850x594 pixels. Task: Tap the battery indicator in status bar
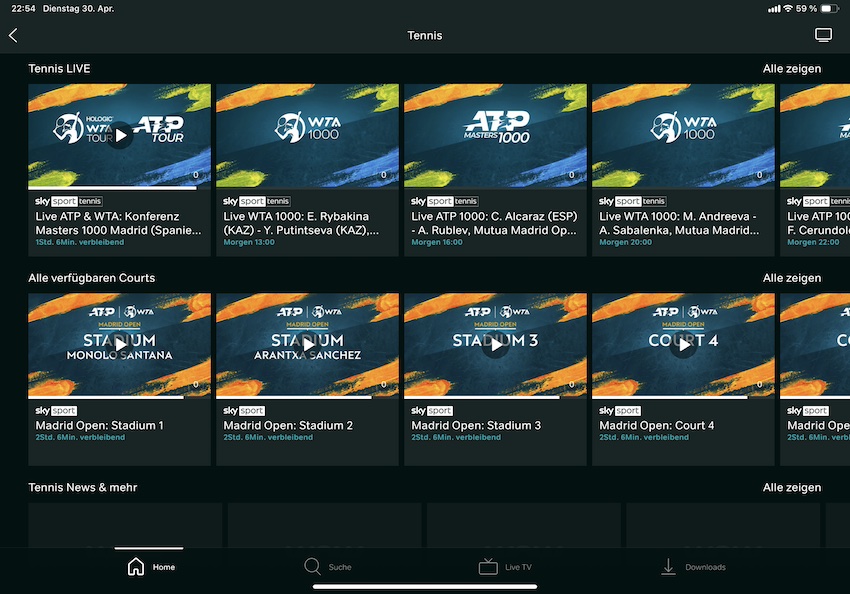pos(829,9)
